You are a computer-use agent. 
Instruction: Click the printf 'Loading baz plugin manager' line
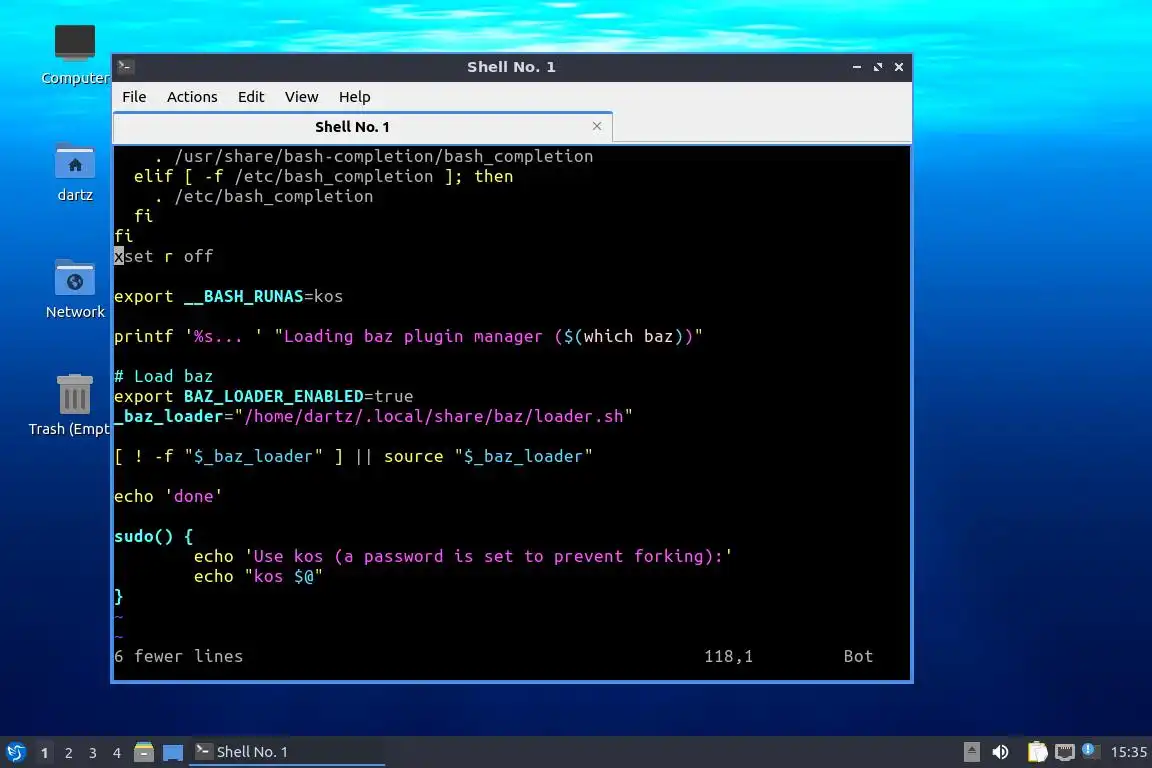coord(408,337)
